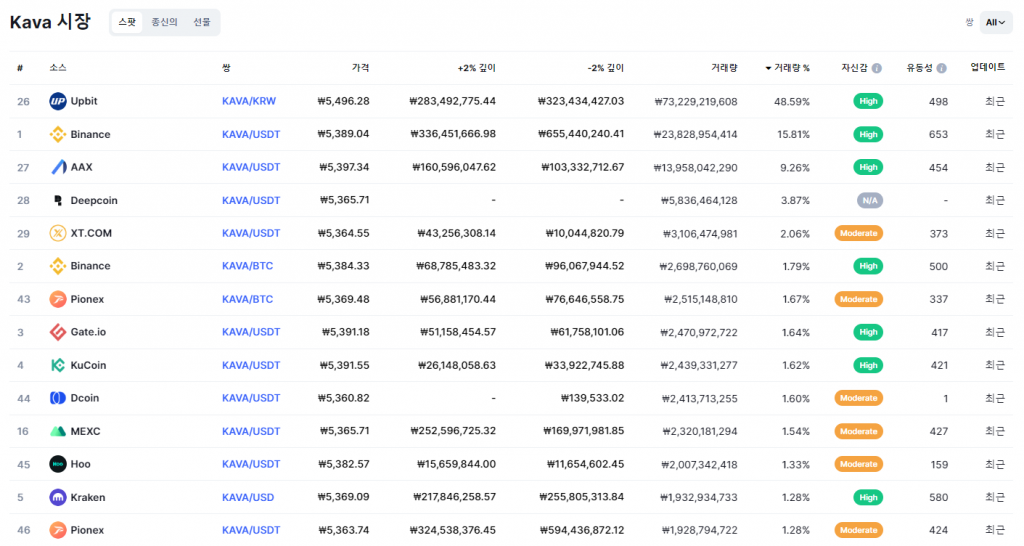Screen dimensions: 1024x546
Task: Click the Binance logo in KAVA/USDT row
Action: (x=57, y=135)
